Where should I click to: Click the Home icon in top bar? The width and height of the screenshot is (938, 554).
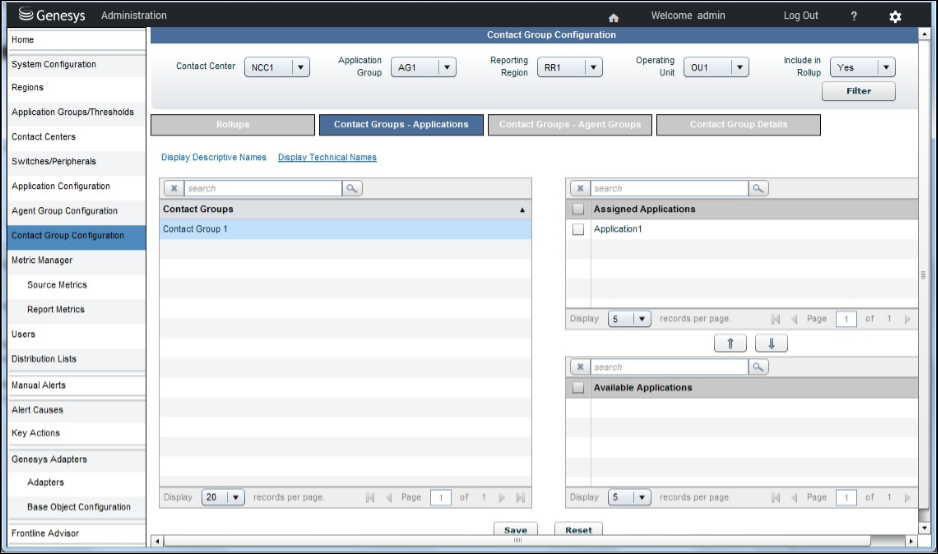(614, 17)
